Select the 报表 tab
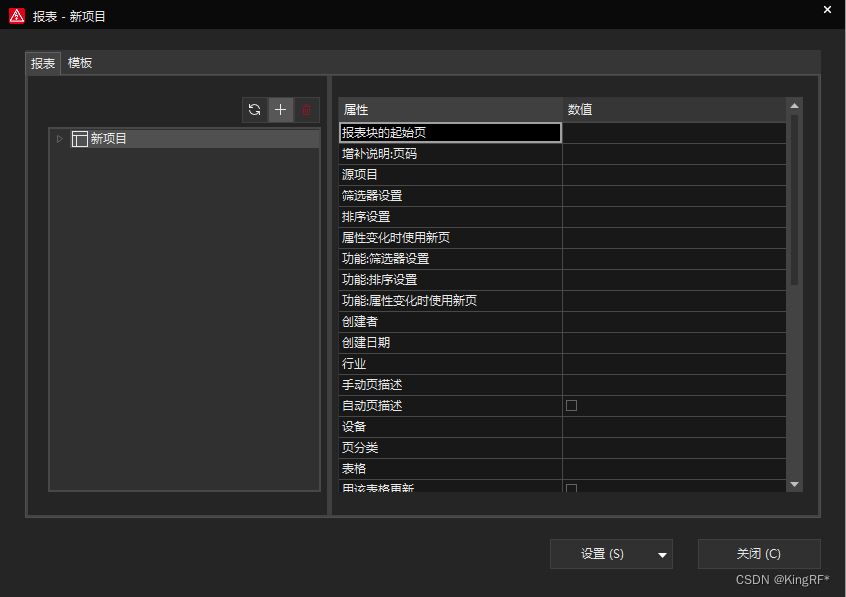The width and height of the screenshot is (846, 597). point(43,63)
